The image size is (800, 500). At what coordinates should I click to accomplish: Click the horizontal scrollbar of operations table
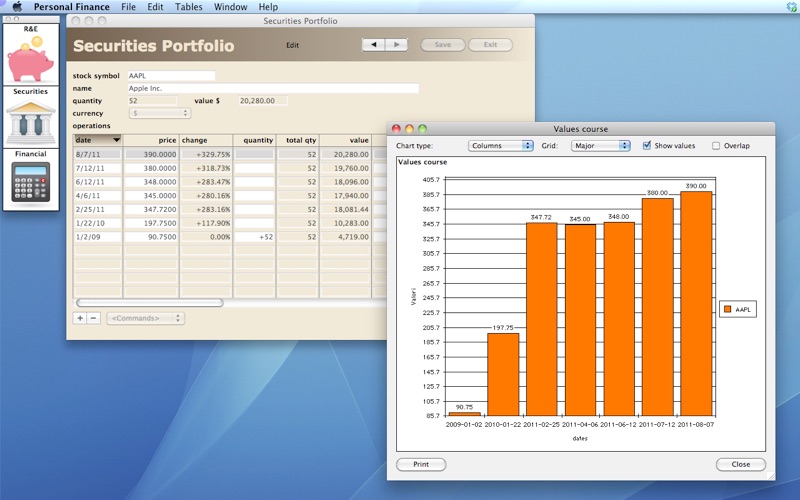(149, 303)
